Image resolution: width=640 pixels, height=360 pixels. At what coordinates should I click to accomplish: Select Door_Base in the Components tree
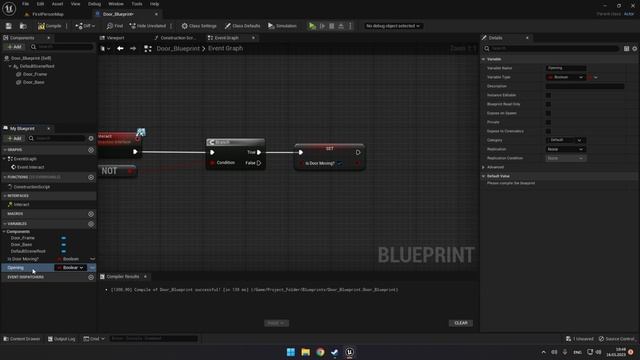click(33, 82)
